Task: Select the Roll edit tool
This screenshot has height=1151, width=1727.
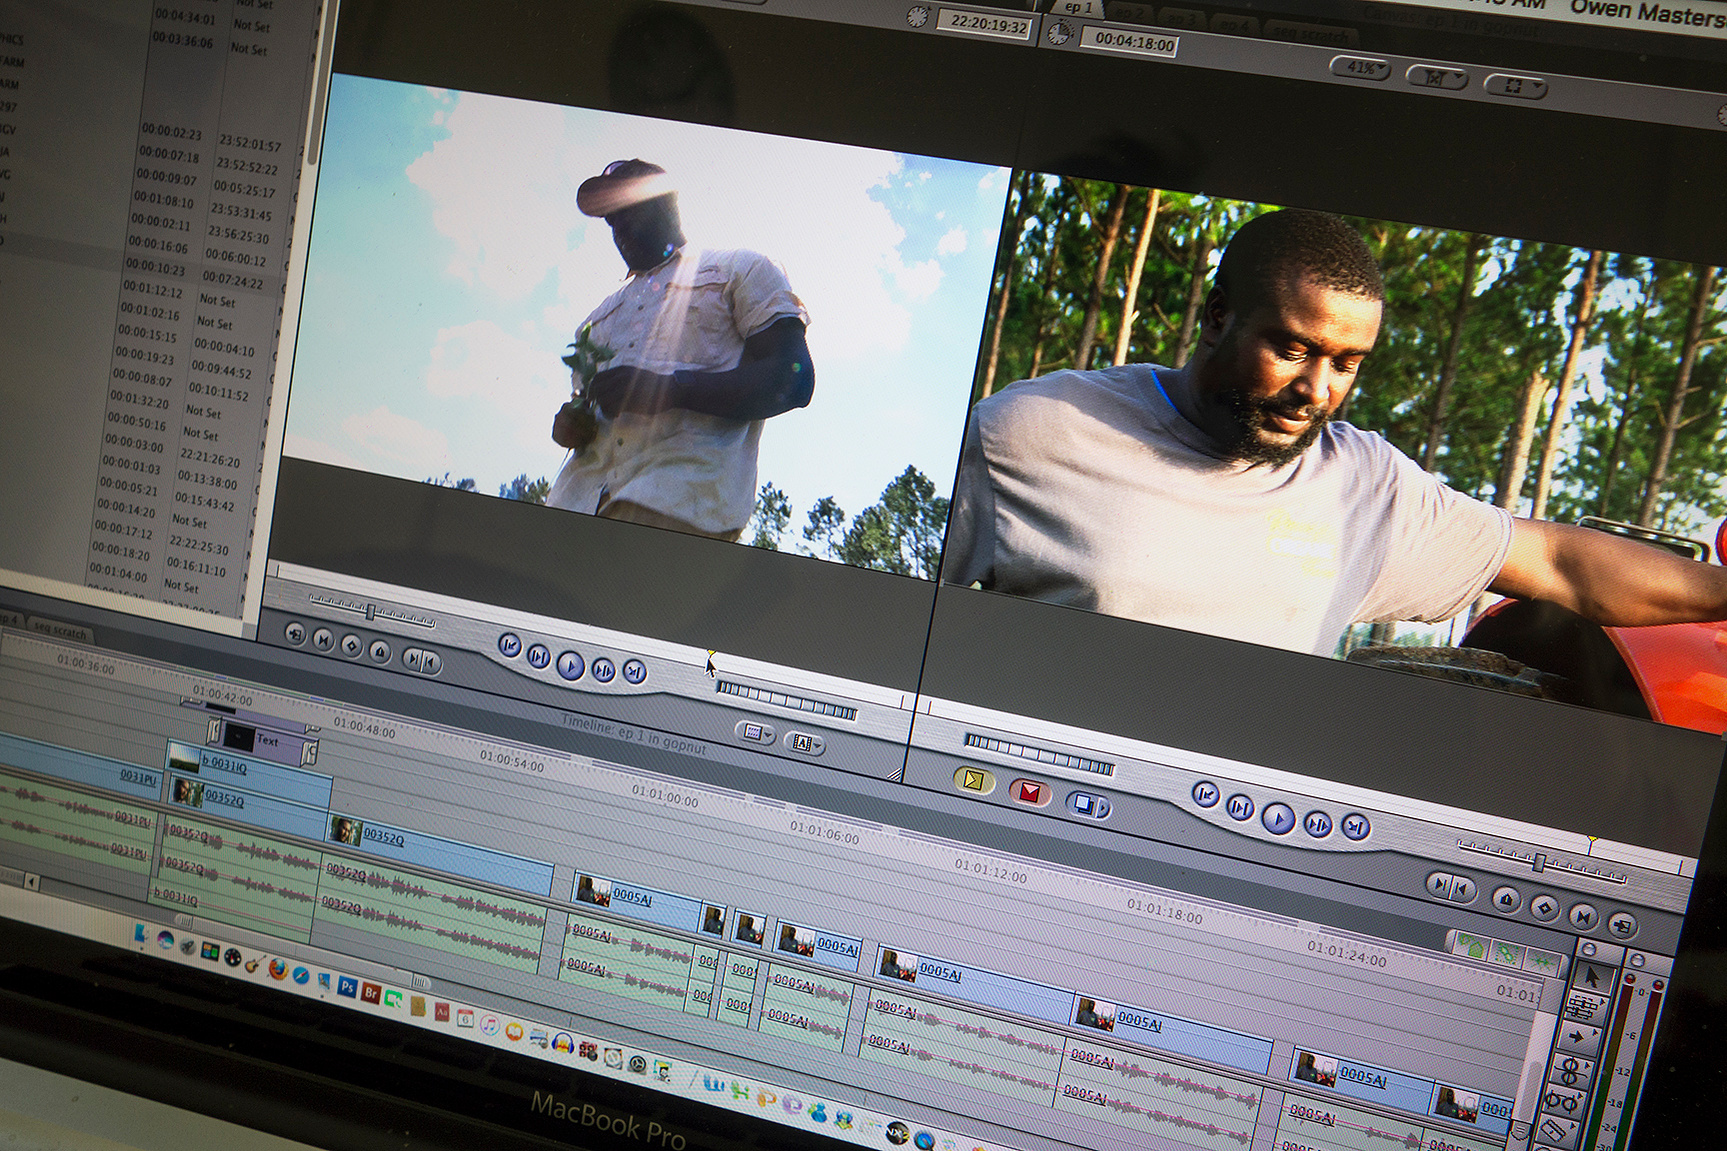Action: pos(1571,1070)
